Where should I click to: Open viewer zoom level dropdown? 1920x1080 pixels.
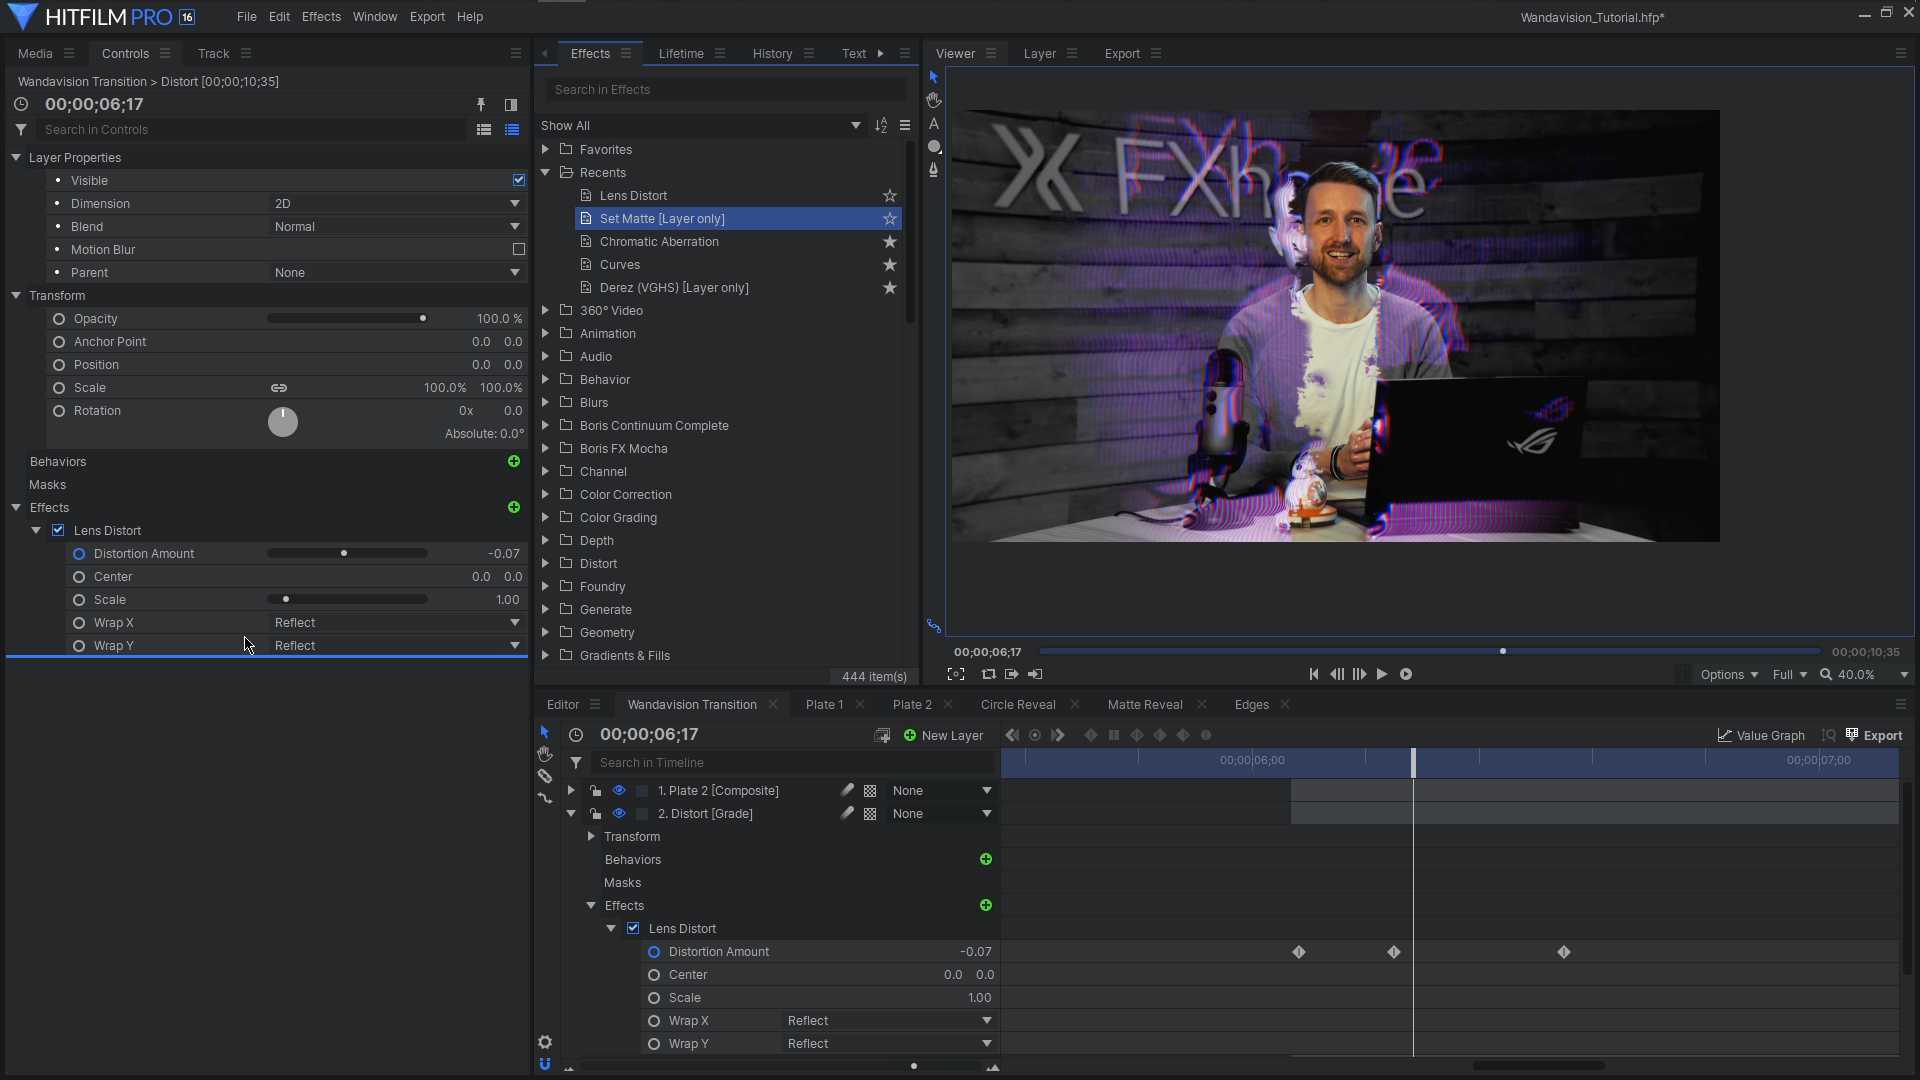point(1904,675)
